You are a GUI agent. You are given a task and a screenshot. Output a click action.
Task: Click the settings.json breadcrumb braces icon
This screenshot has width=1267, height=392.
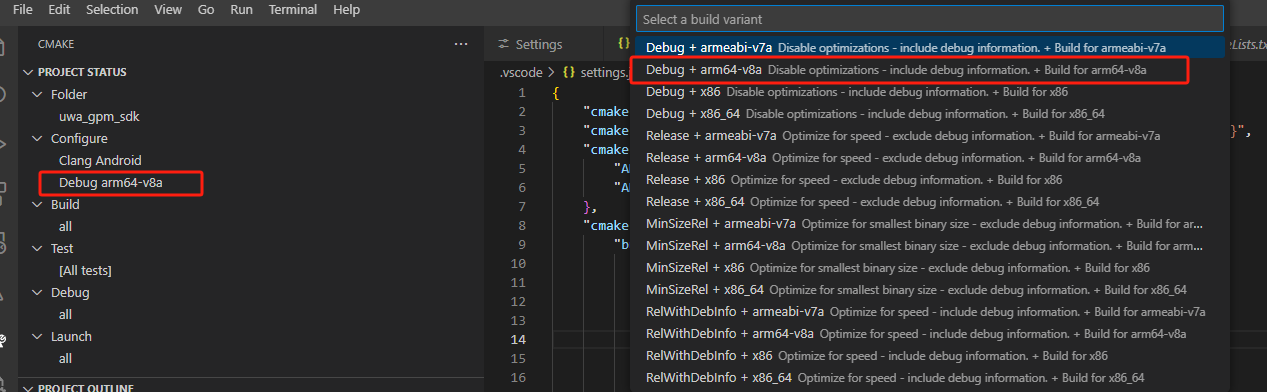click(569, 72)
